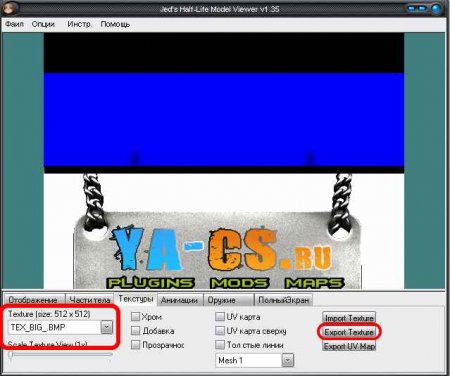Enable the UV карта checkbox

coord(220,317)
